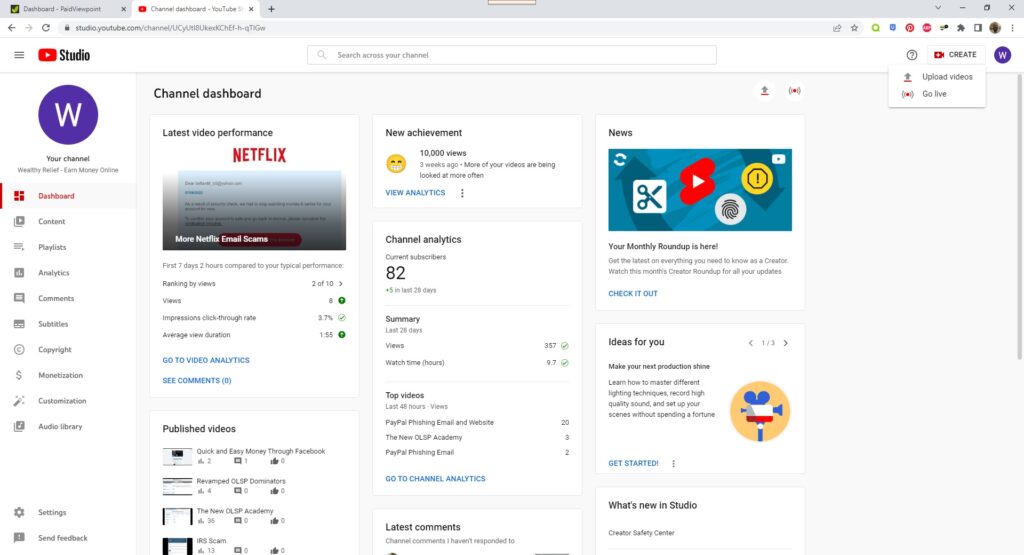Screen dimensions: 1024x555
Task: Go to next idea in Ideas for you
Action: (x=786, y=343)
